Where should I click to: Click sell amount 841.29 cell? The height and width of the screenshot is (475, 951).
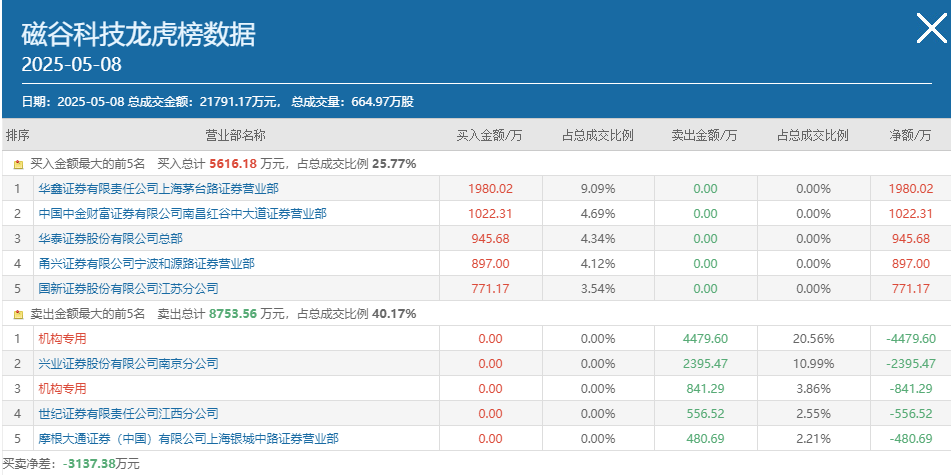(705, 388)
